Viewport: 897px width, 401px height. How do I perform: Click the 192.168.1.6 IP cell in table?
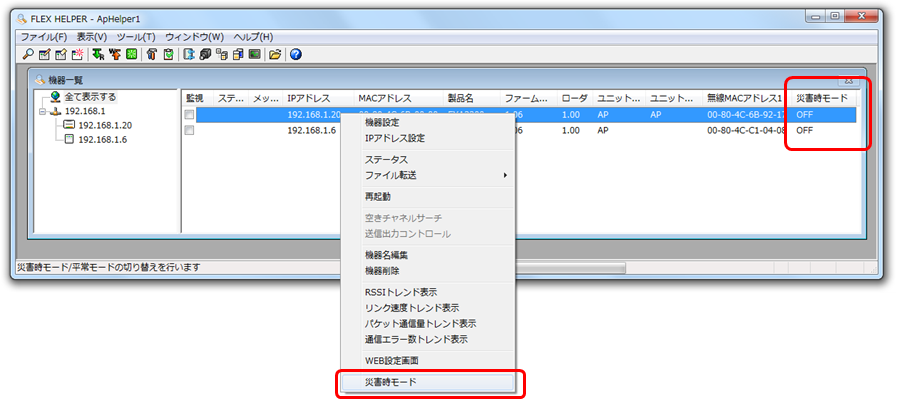[x=311, y=130]
